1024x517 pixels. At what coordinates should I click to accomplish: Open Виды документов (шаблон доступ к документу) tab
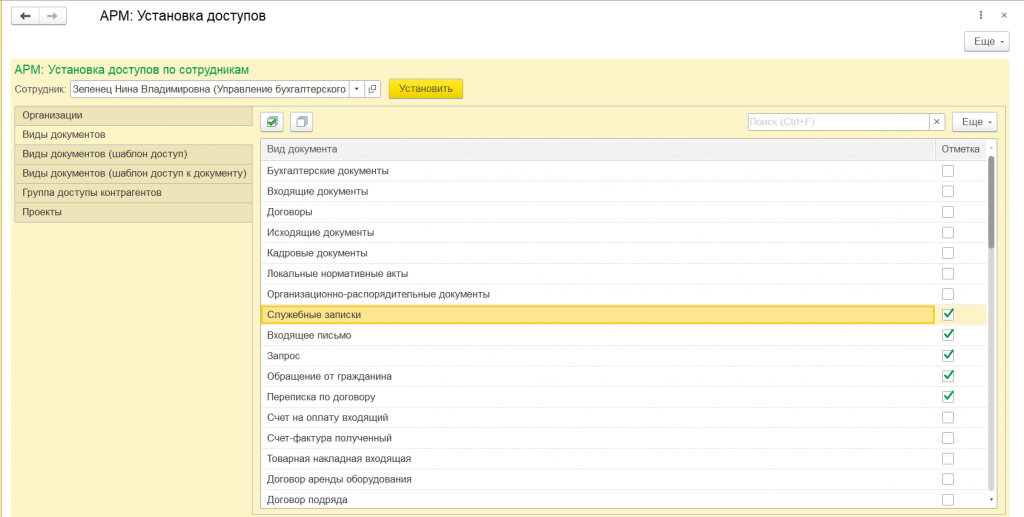[x=133, y=174]
